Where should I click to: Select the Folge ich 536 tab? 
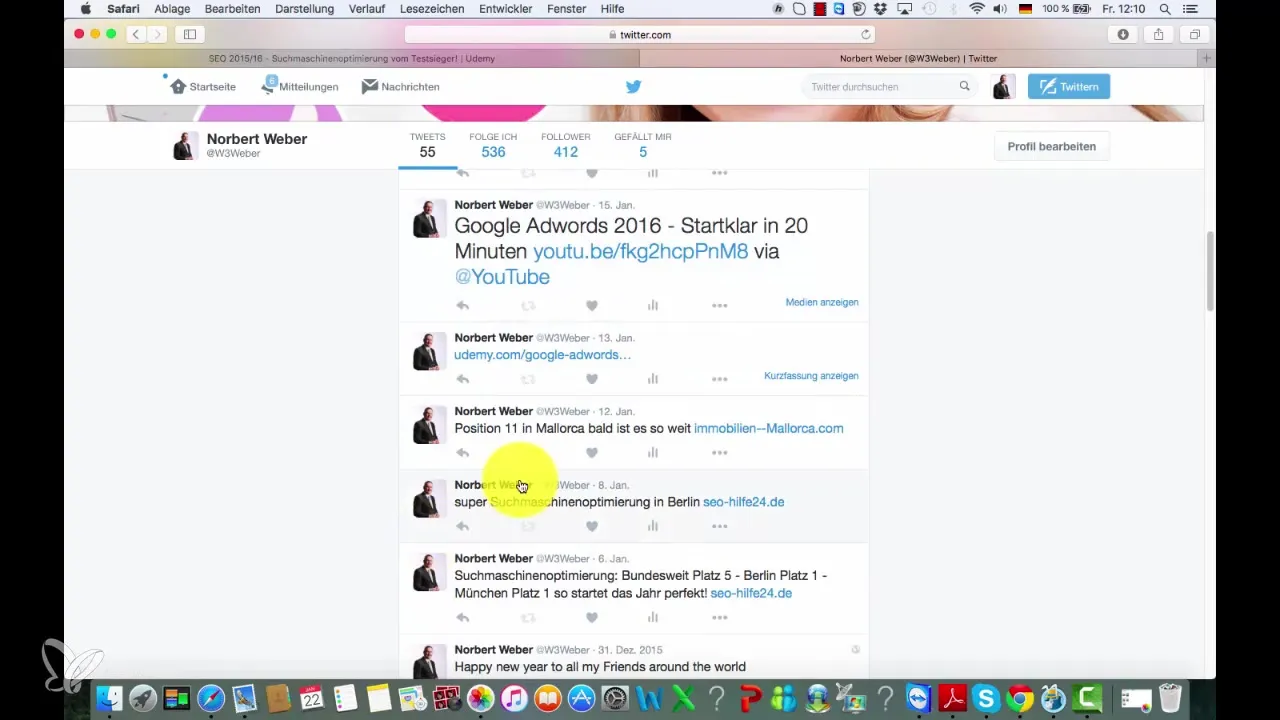coord(493,146)
